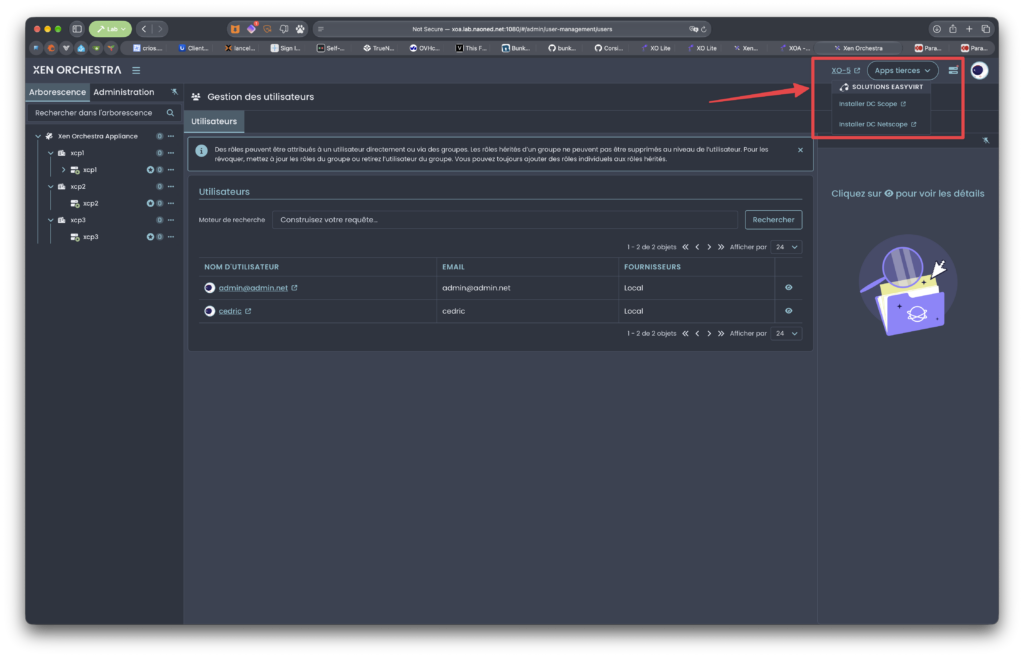
Task: Click the Rechercher button
Action: click(773, 220)
